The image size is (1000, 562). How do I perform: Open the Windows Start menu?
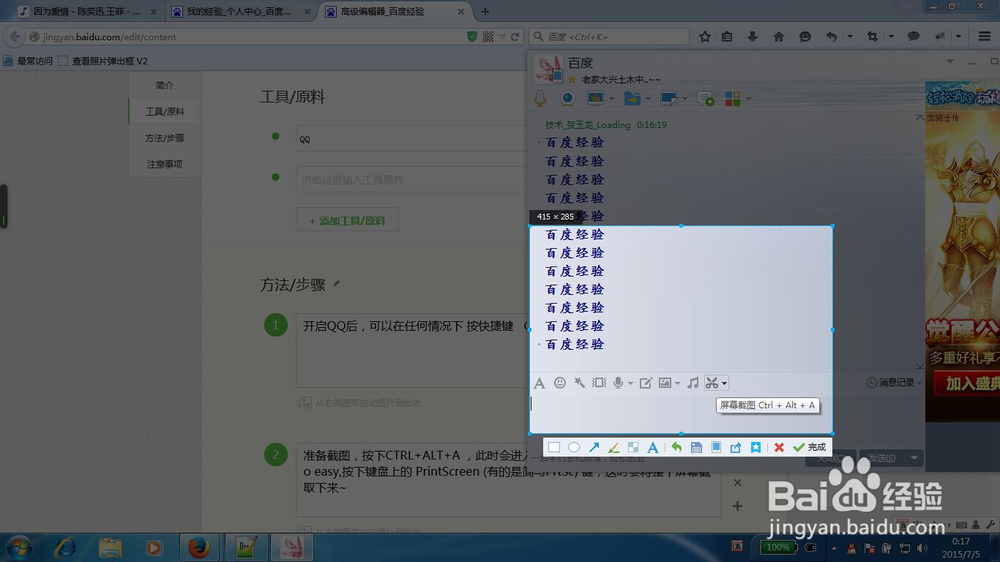pos(18,547)
